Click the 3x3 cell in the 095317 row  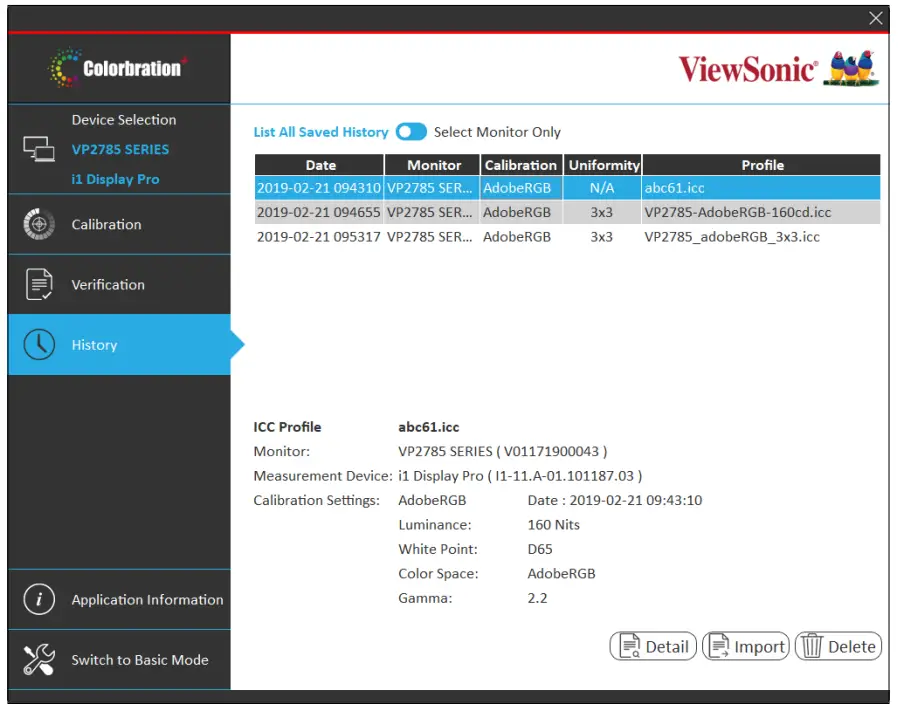coord(601,237)
